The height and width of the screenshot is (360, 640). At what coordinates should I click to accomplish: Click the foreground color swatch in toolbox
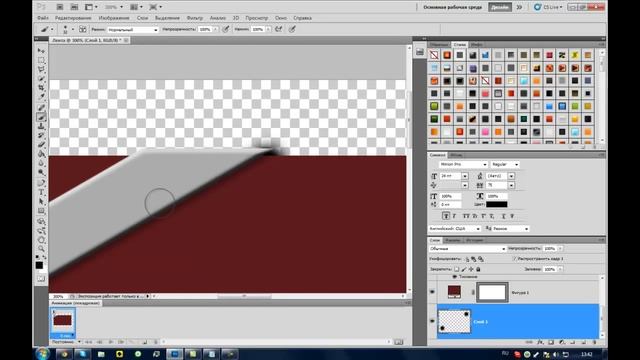coord(39,265)
